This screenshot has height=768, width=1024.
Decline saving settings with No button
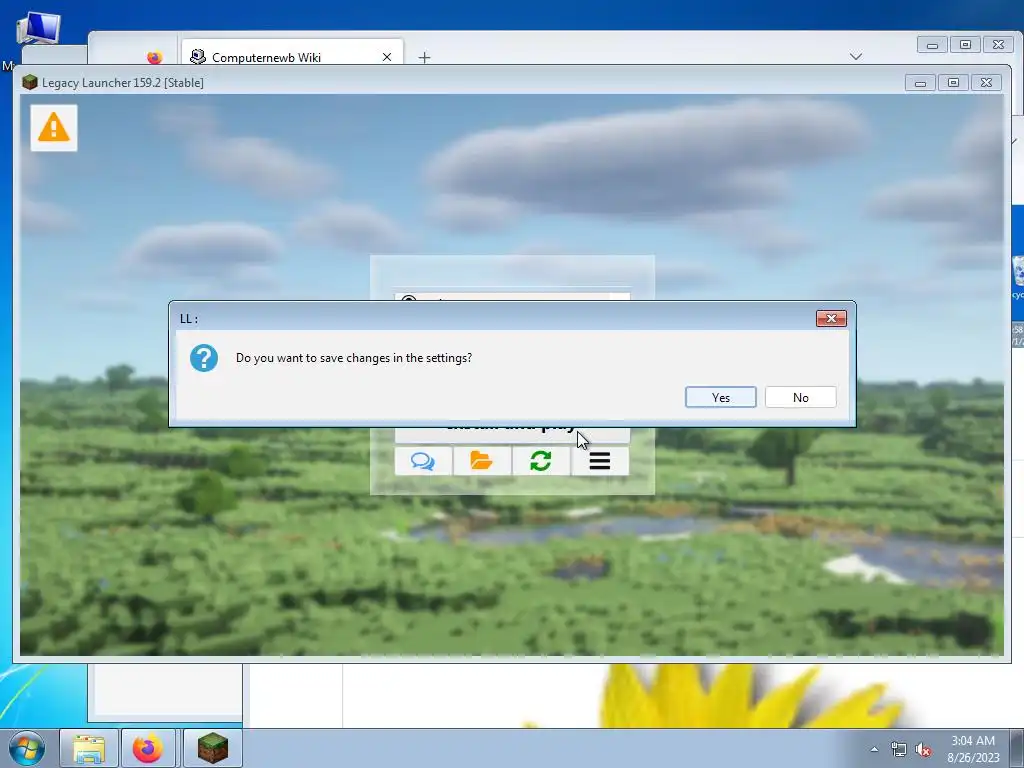pyautogui.click(x=801, y=397)
